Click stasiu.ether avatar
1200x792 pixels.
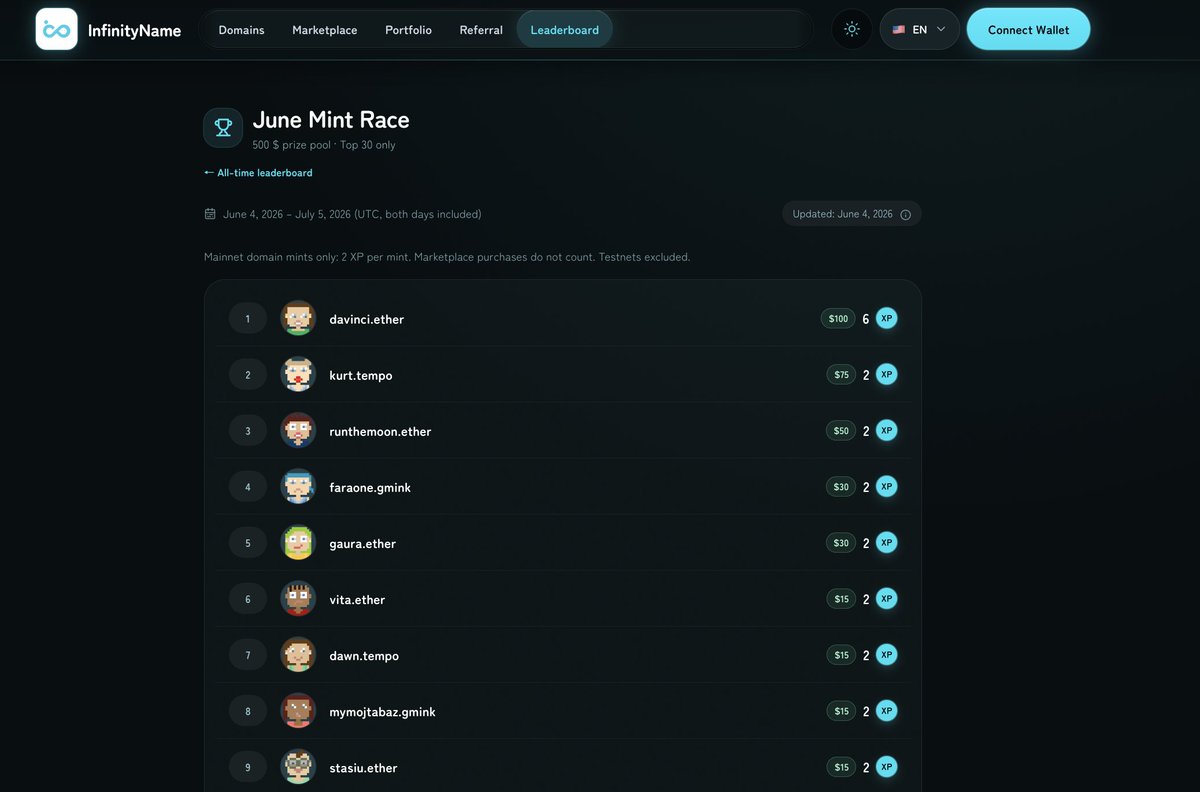pyautogui.click(x=298, y=767)
